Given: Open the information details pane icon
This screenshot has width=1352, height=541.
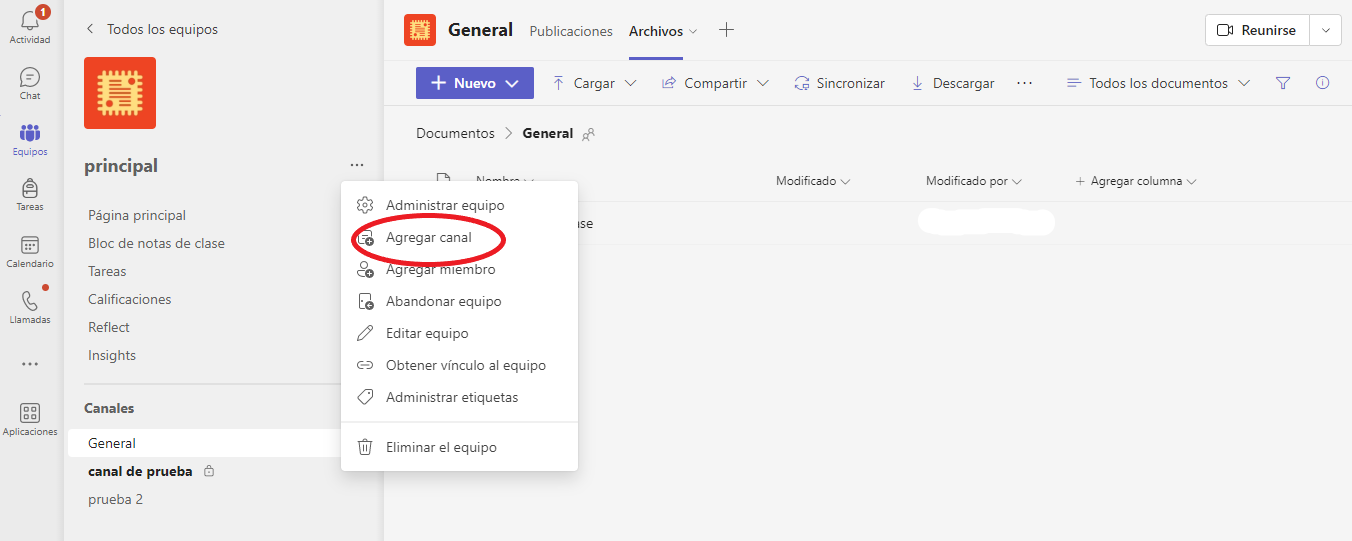Looking at the screenshot, I should tap(1322, 84).
